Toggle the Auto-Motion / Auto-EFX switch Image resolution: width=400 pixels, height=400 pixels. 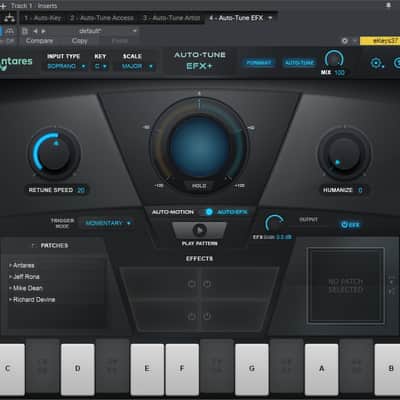click(x=206, y=212)
